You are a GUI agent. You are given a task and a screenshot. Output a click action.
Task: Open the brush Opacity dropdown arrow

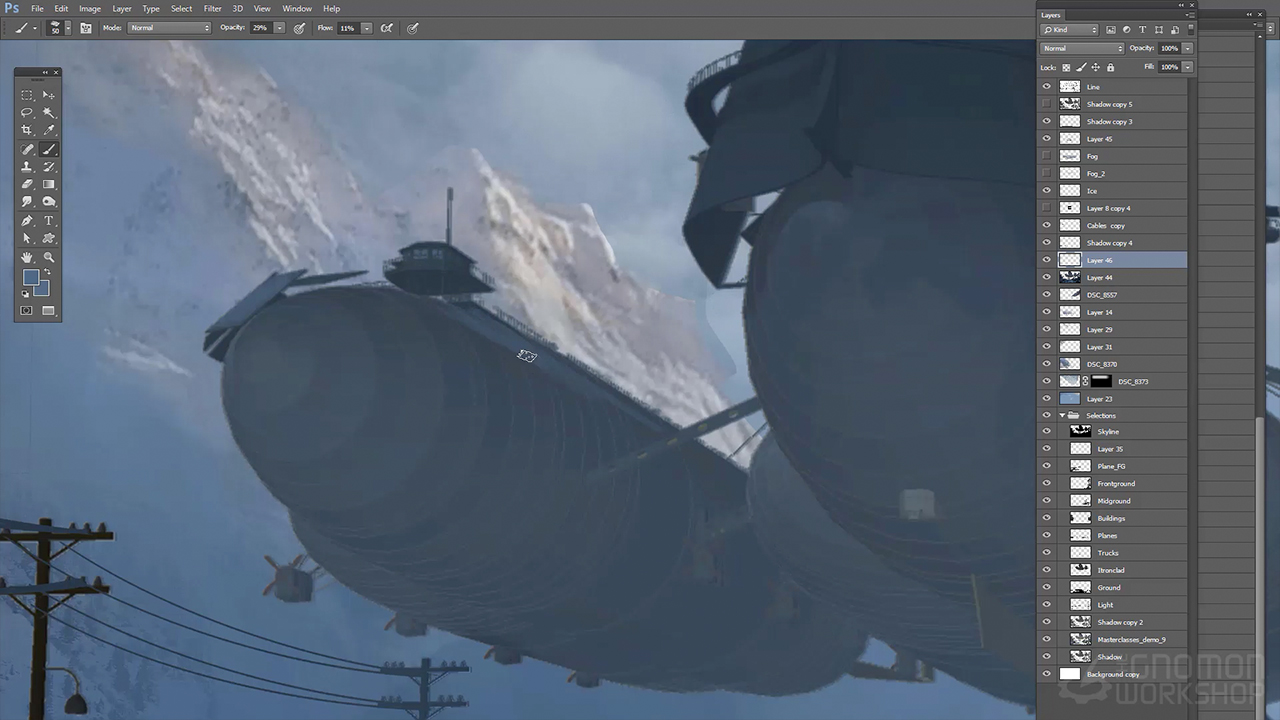tap(279, 28)
